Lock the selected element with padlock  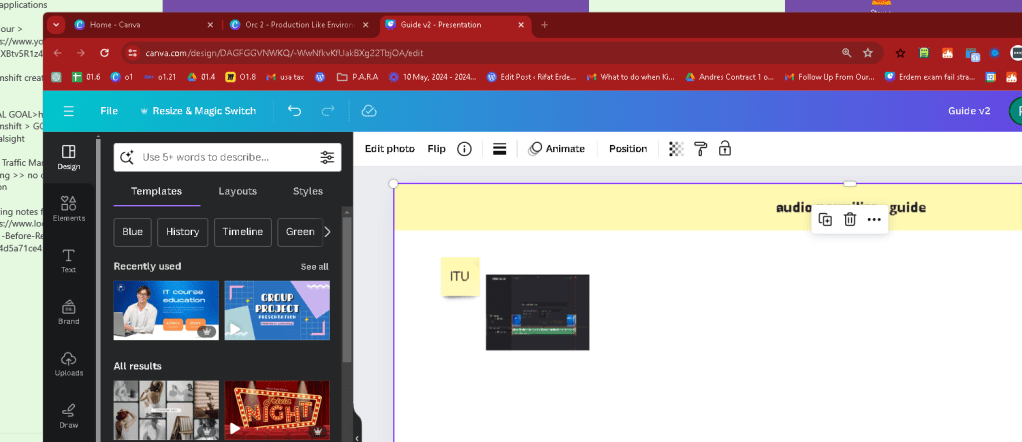724,149
